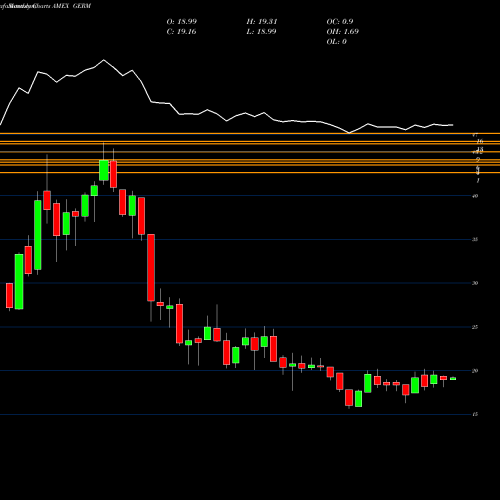The image size is (500, 500).
Task: Click the OH: 1.69 reading
Action: coord(343,32)
